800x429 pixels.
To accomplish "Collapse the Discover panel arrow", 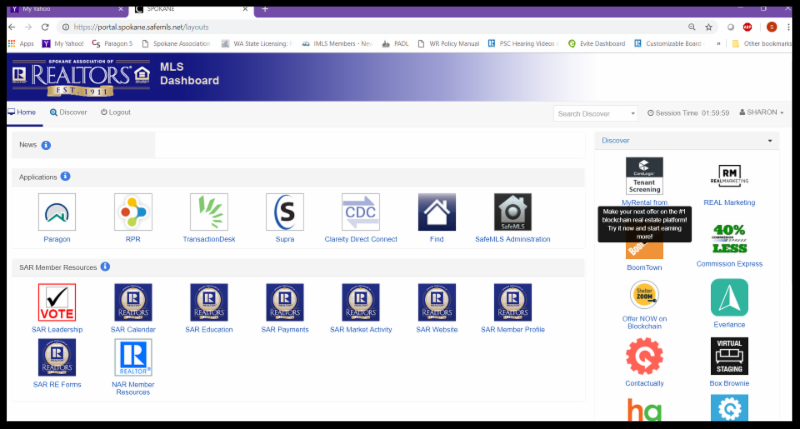I will tap(770, 141).
